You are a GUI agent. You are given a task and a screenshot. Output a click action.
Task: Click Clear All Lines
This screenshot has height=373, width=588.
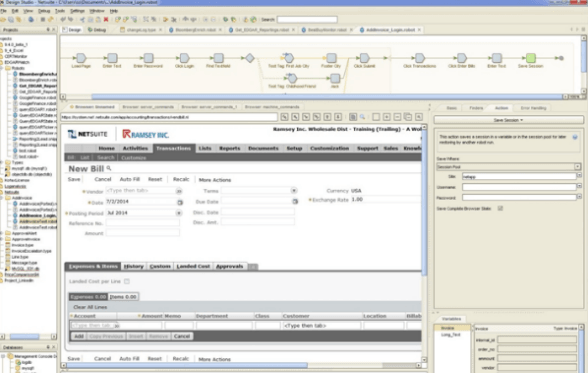pos(90,307)
